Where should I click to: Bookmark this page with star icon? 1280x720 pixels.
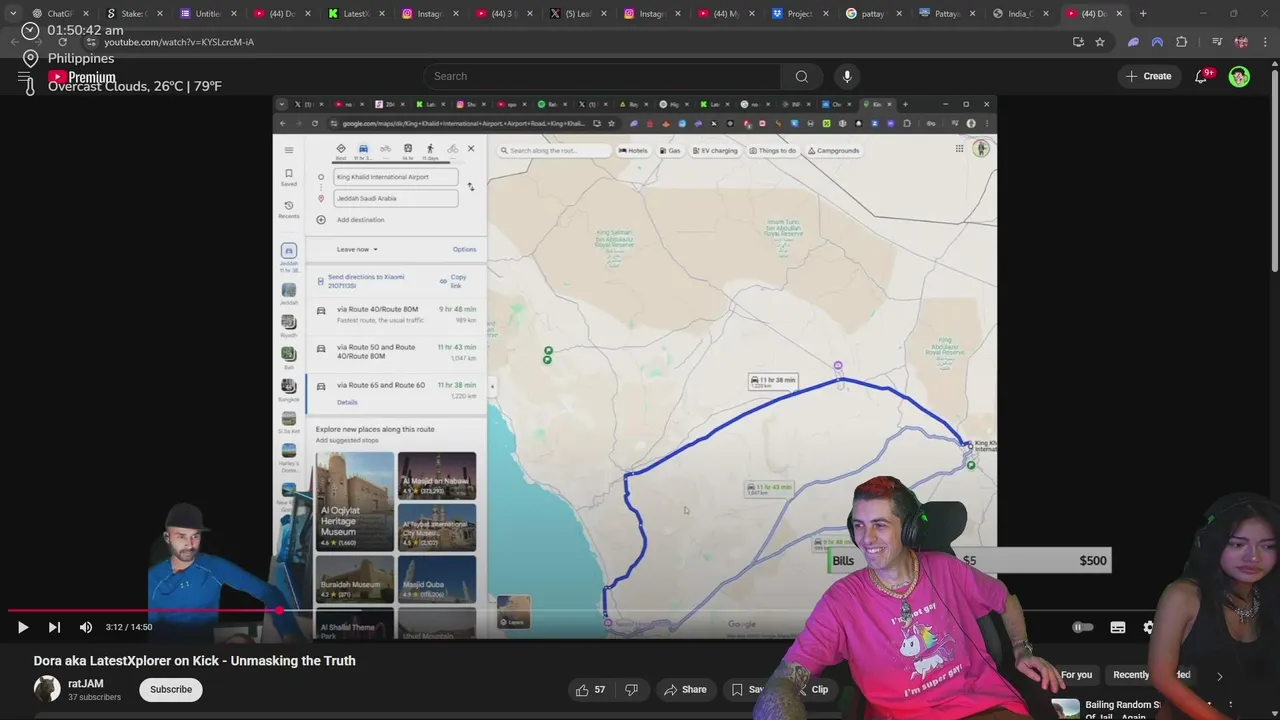point(1100,42)
